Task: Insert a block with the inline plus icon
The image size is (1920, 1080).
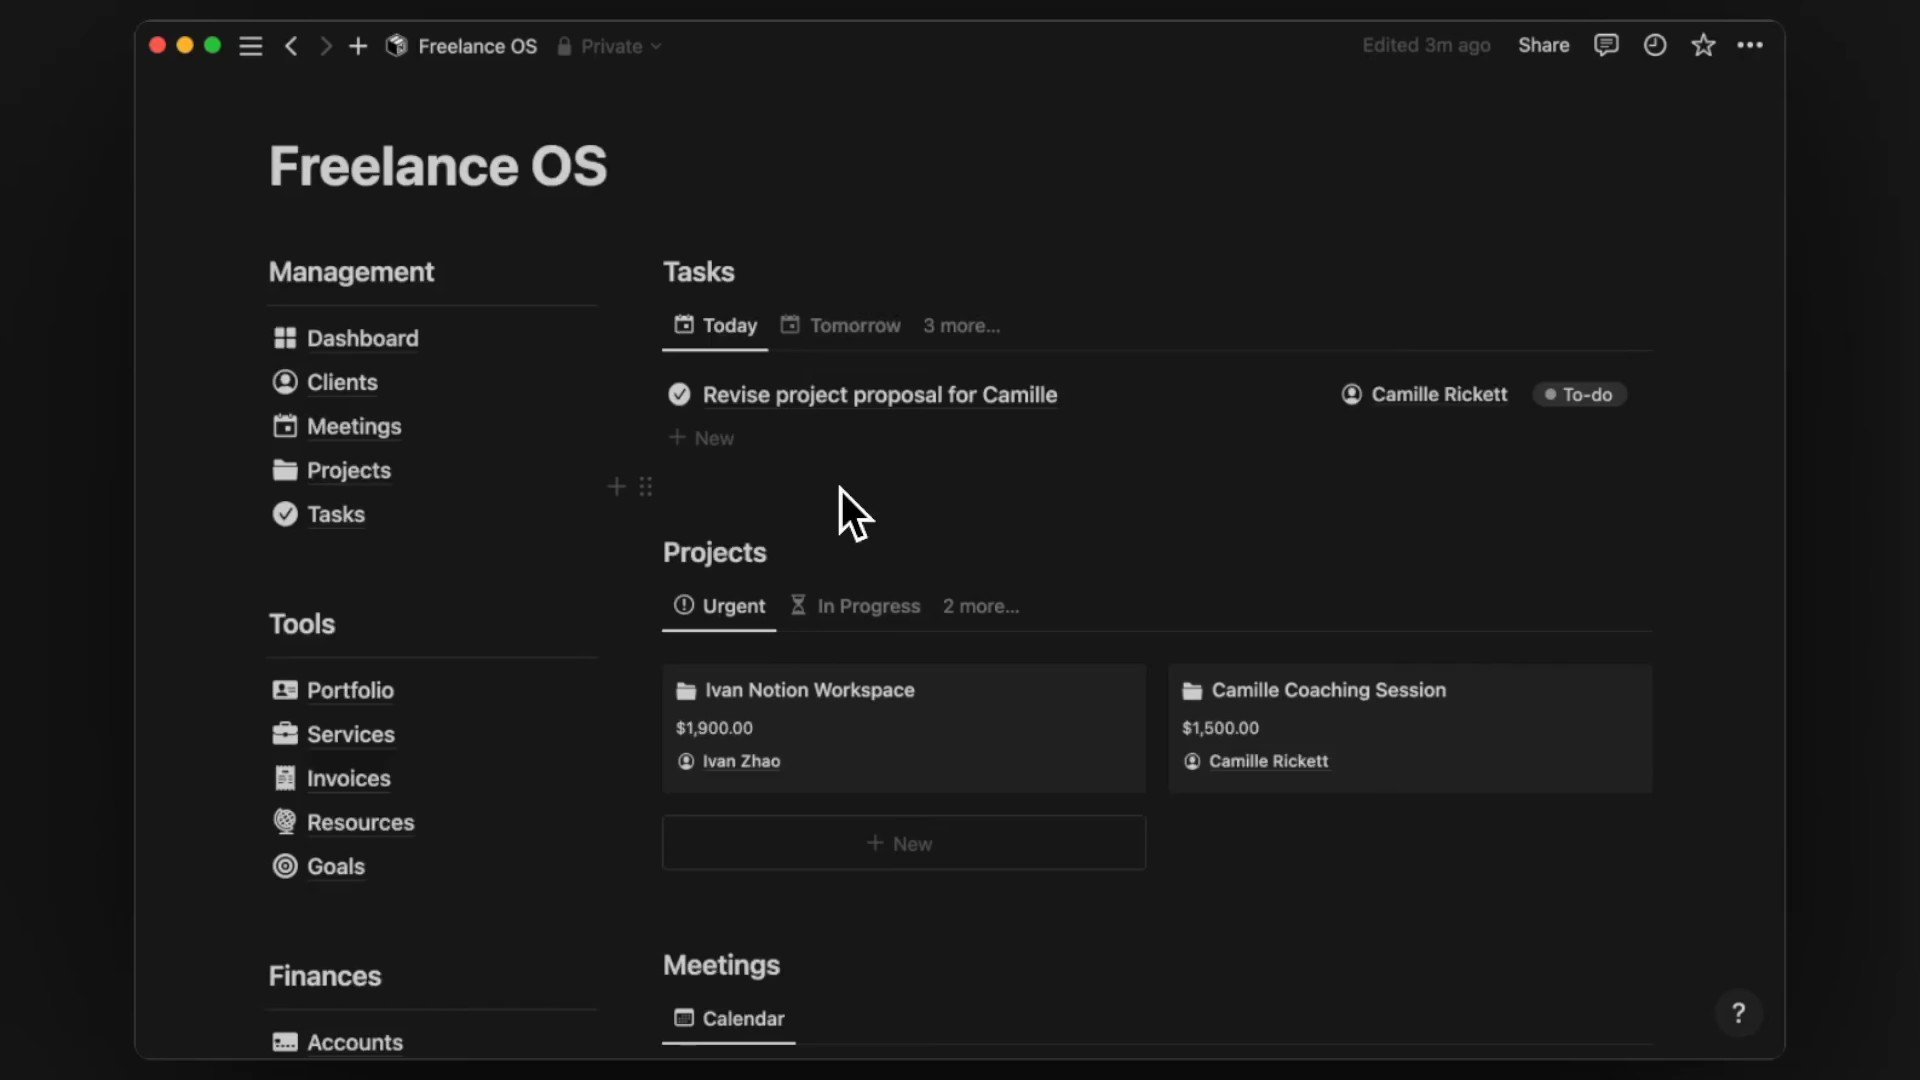Action: pos(616,487)
